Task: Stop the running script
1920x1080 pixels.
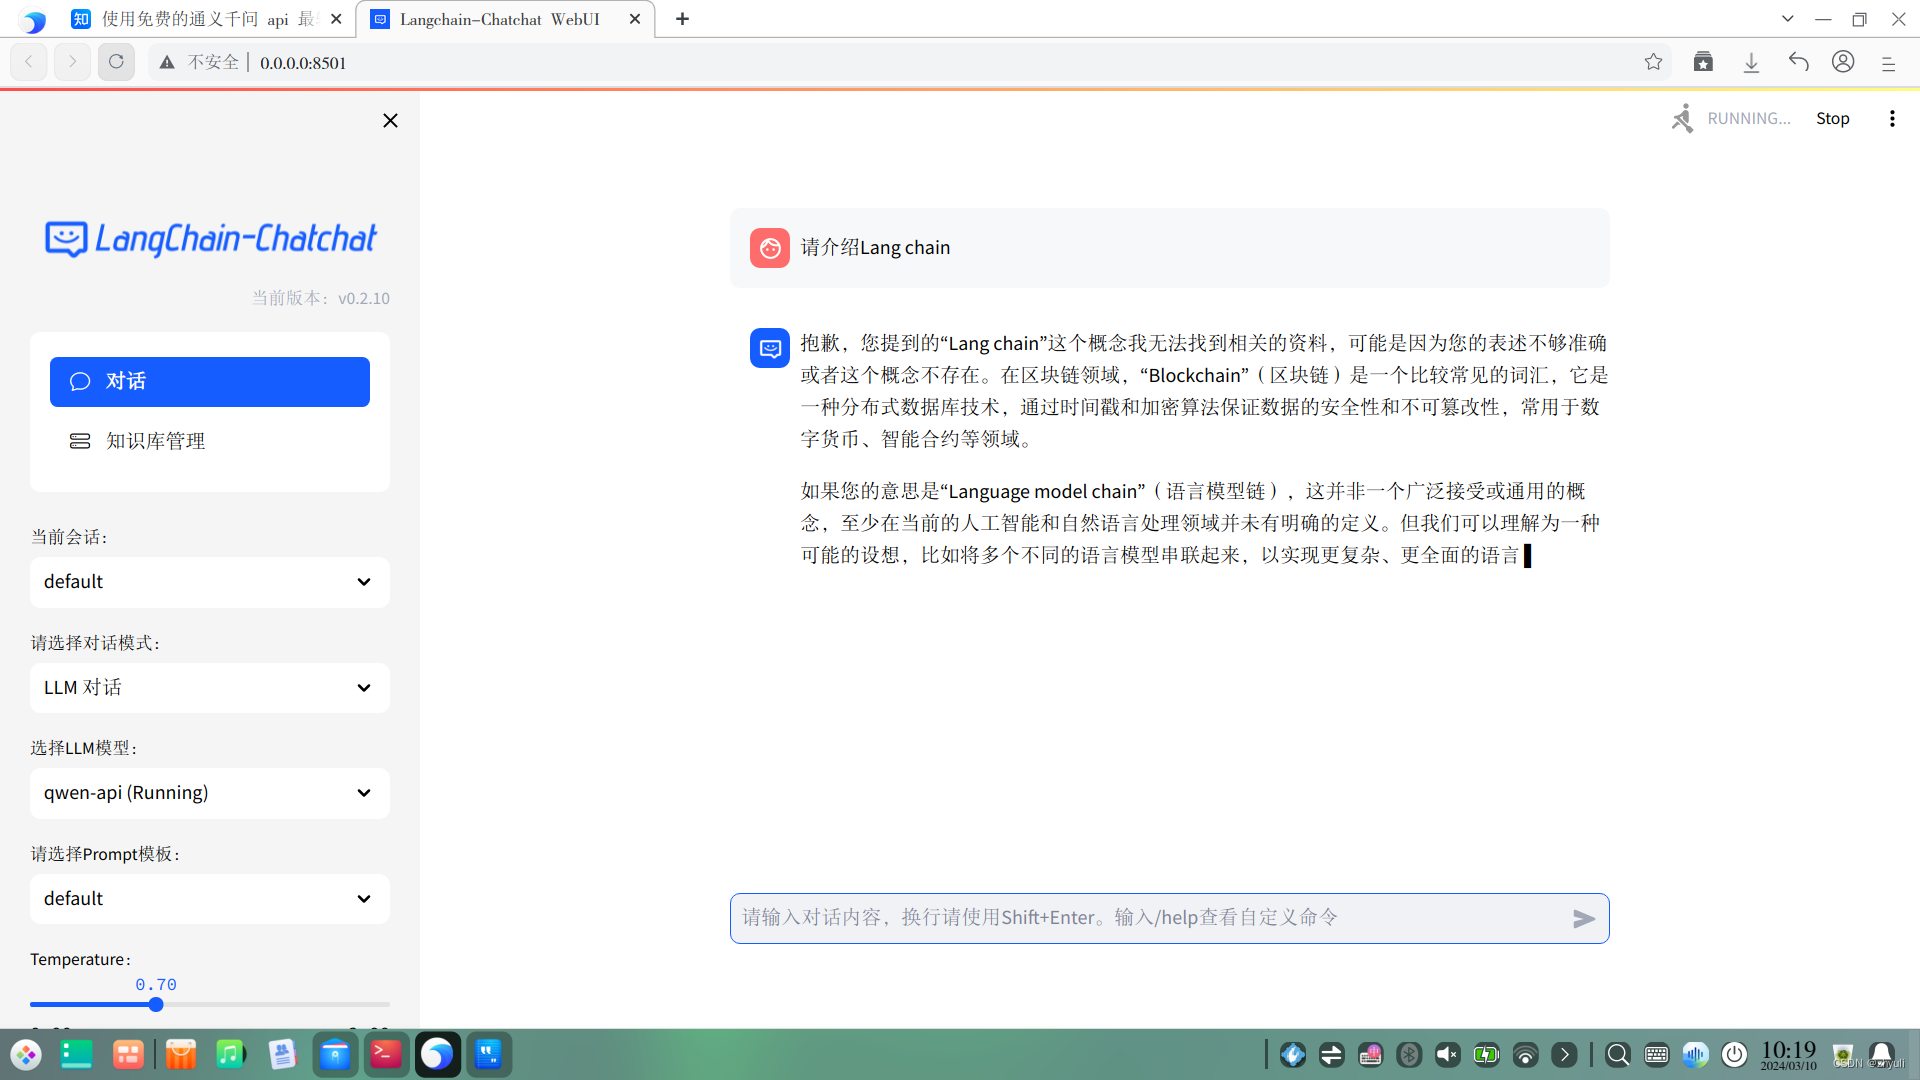Action: pos(1833,118)
